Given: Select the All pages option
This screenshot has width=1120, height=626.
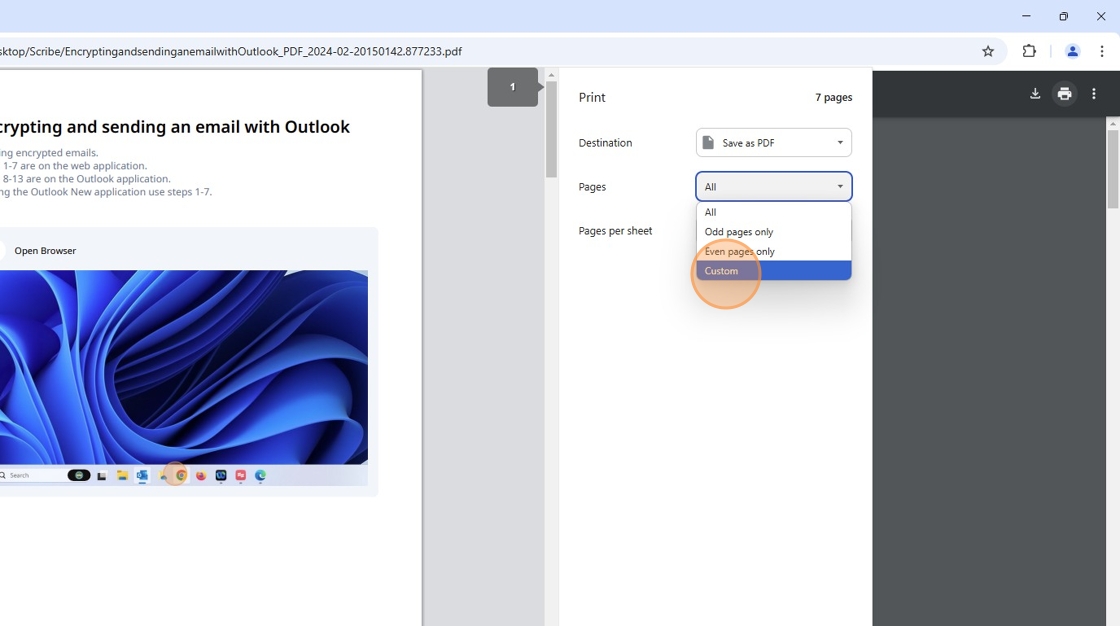Looking at the screenshot, I should pyautogui.click(x=774, y=212).
